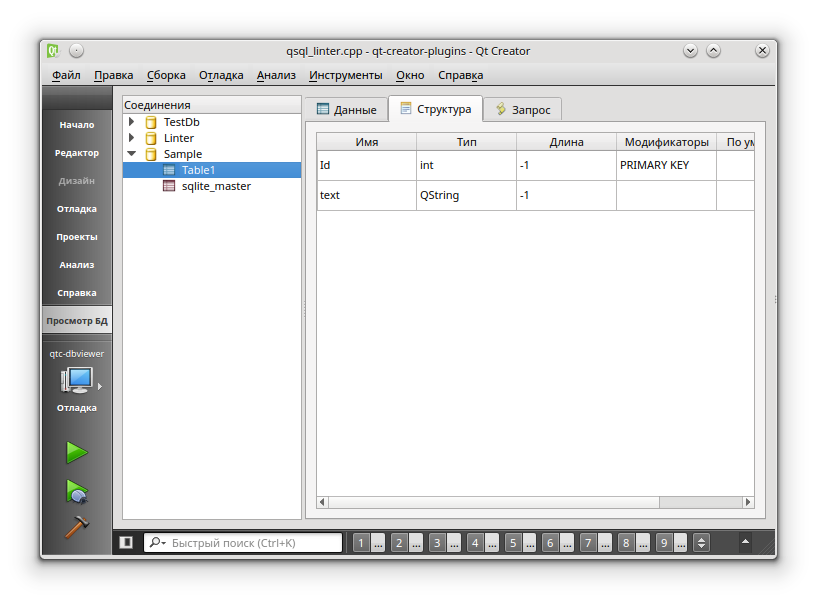Build the project with the hammer icon

tap(77, 527)
